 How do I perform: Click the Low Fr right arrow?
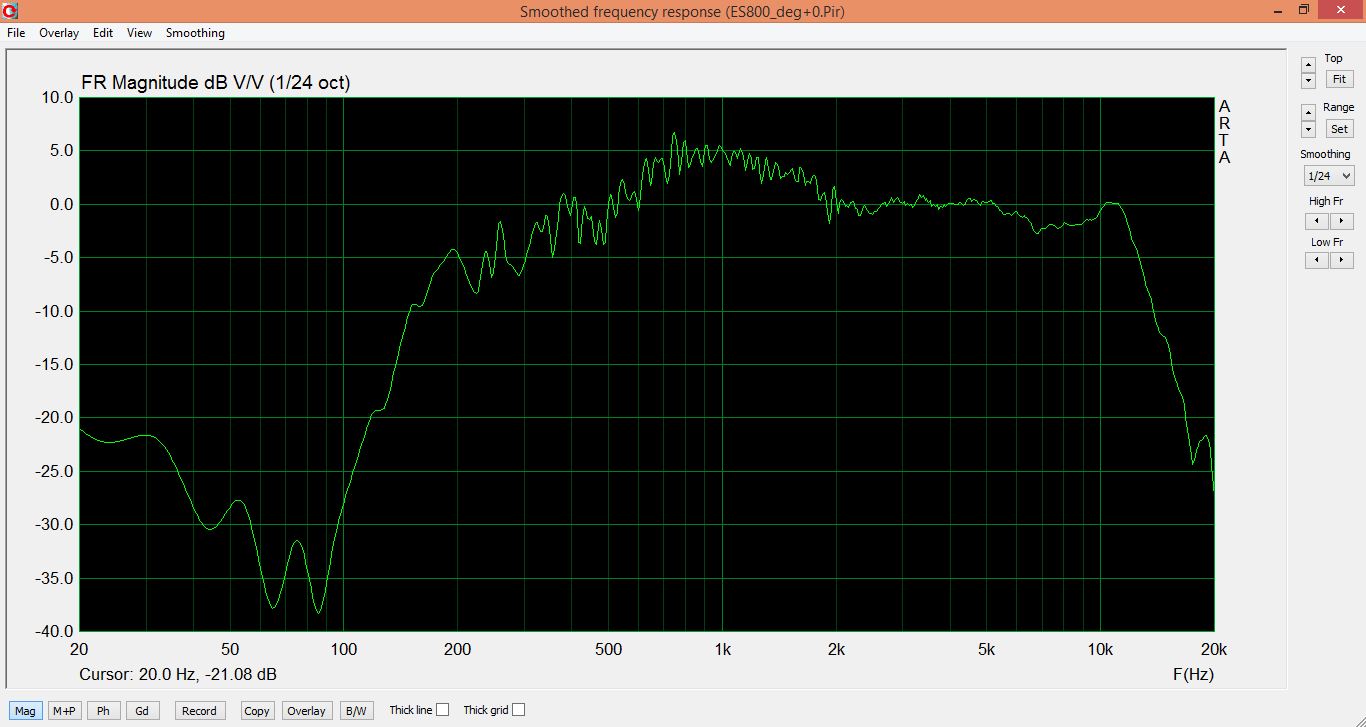point(1341,260)
